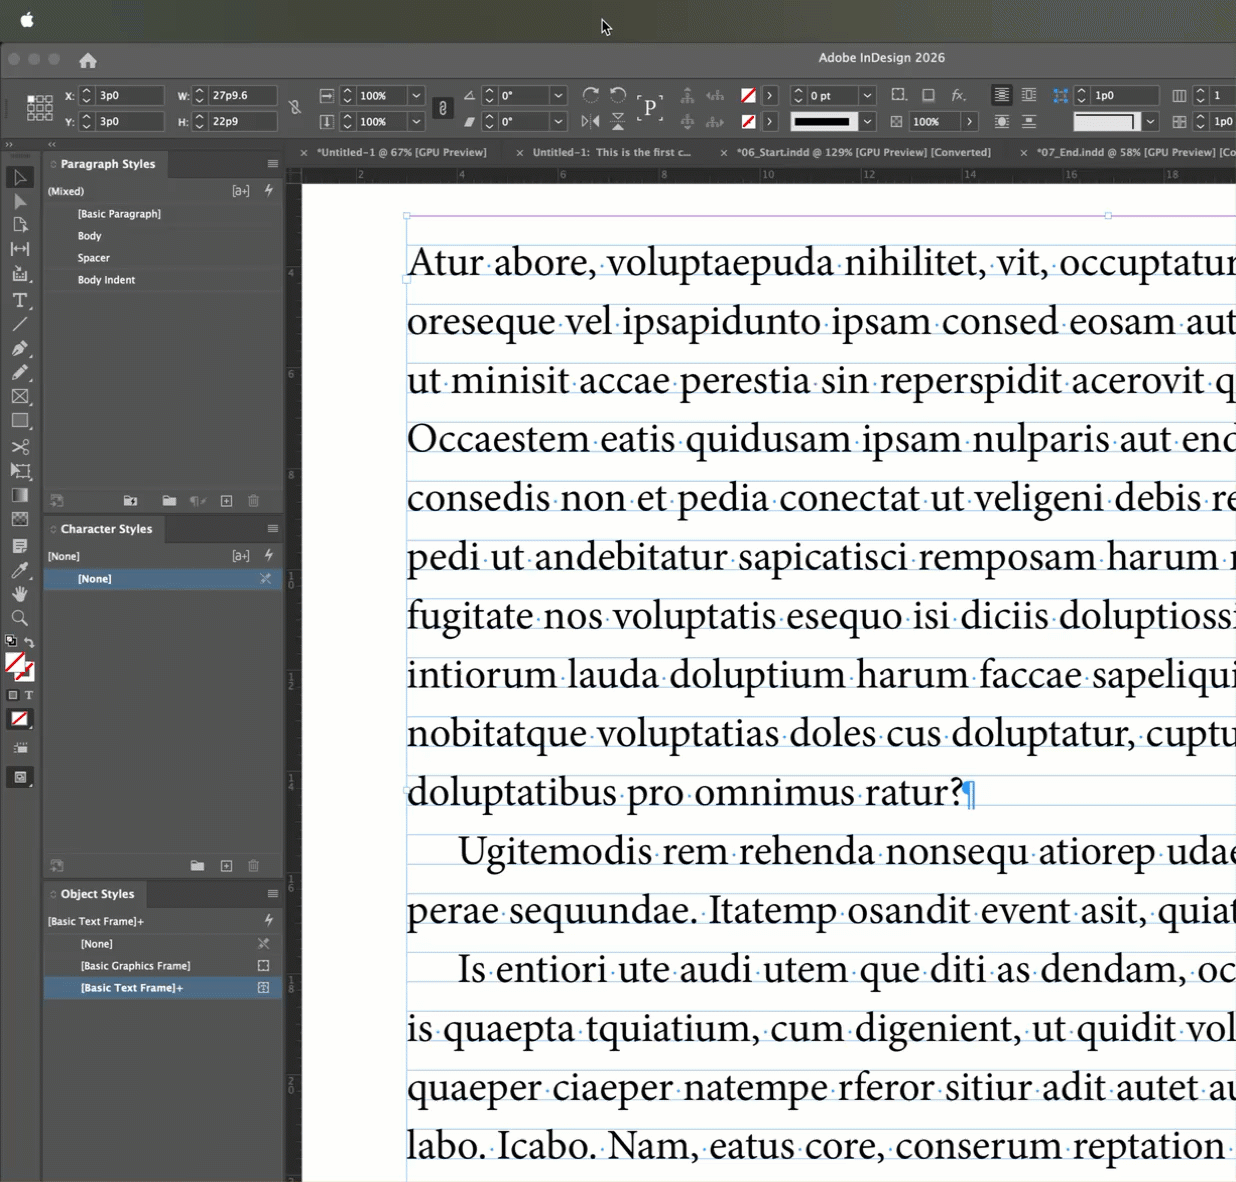
Task: Open the stroke type dropdown
Action: (x=867, y=122)
